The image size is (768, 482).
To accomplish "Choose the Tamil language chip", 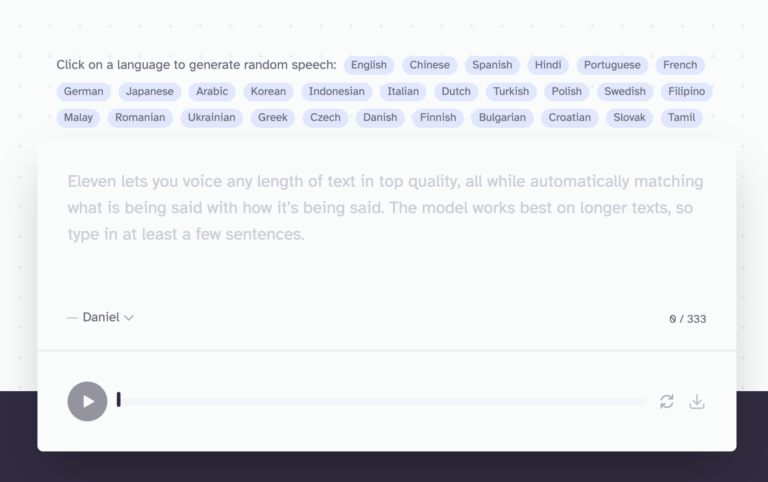I will (681, 117).
